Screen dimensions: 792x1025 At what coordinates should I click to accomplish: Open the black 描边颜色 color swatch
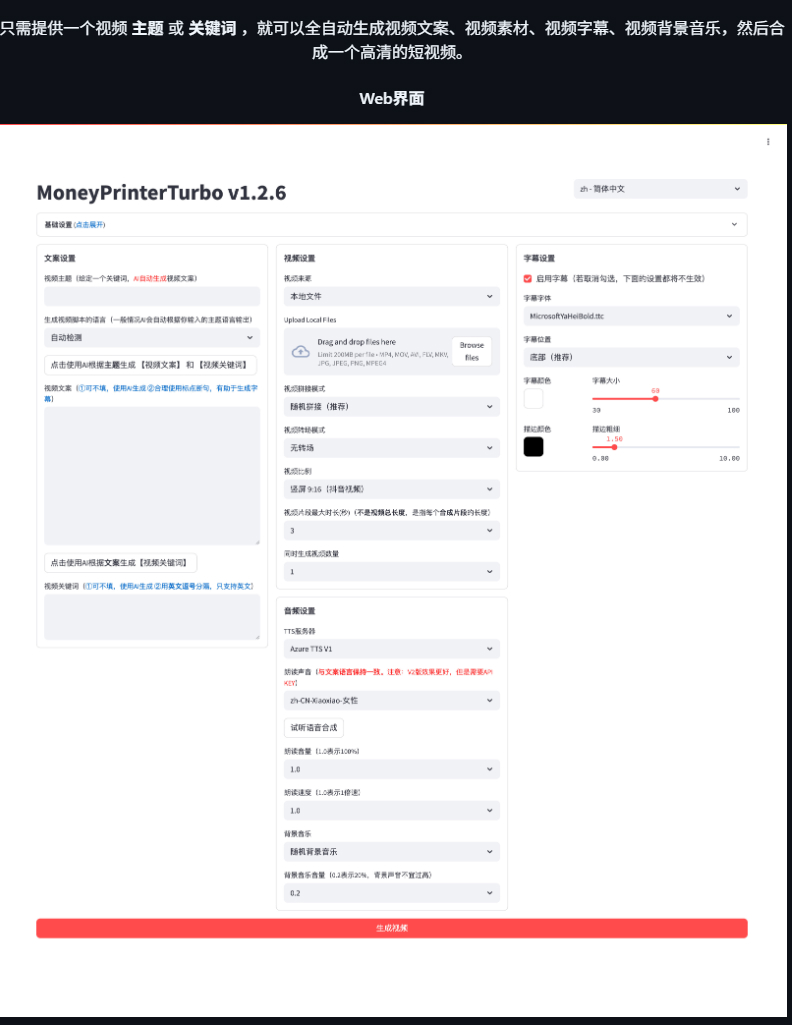click(533, 447)
